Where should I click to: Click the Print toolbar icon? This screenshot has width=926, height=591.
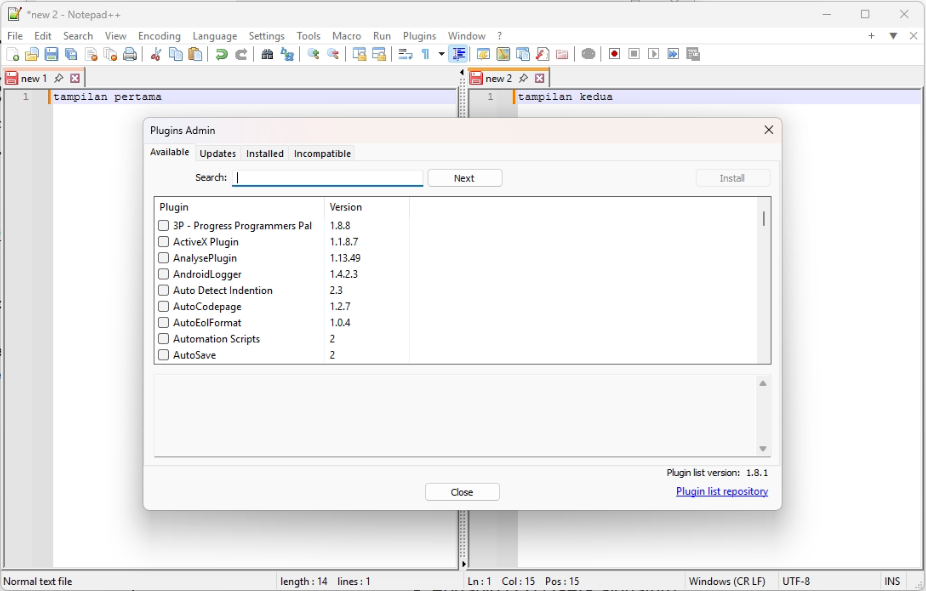coord(130,54)
